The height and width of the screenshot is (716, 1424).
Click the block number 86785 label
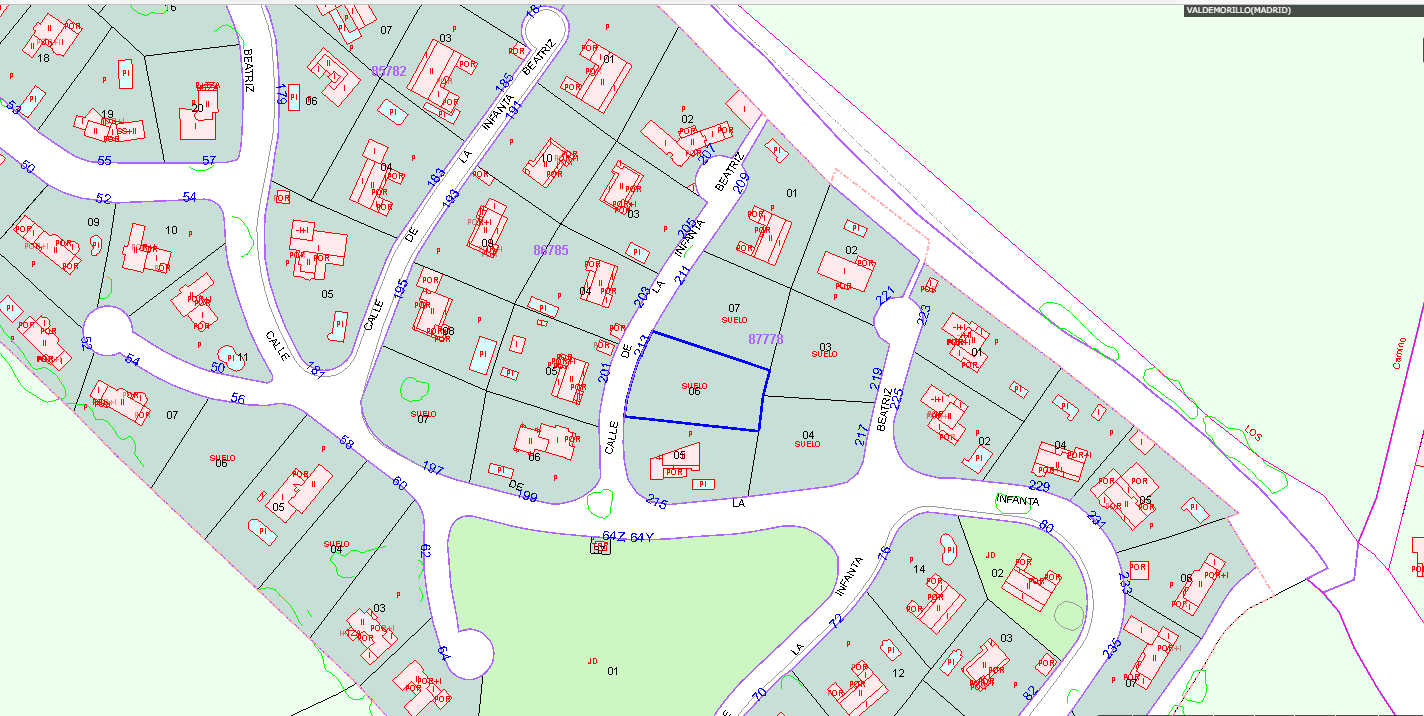click(x=550, y=250)
